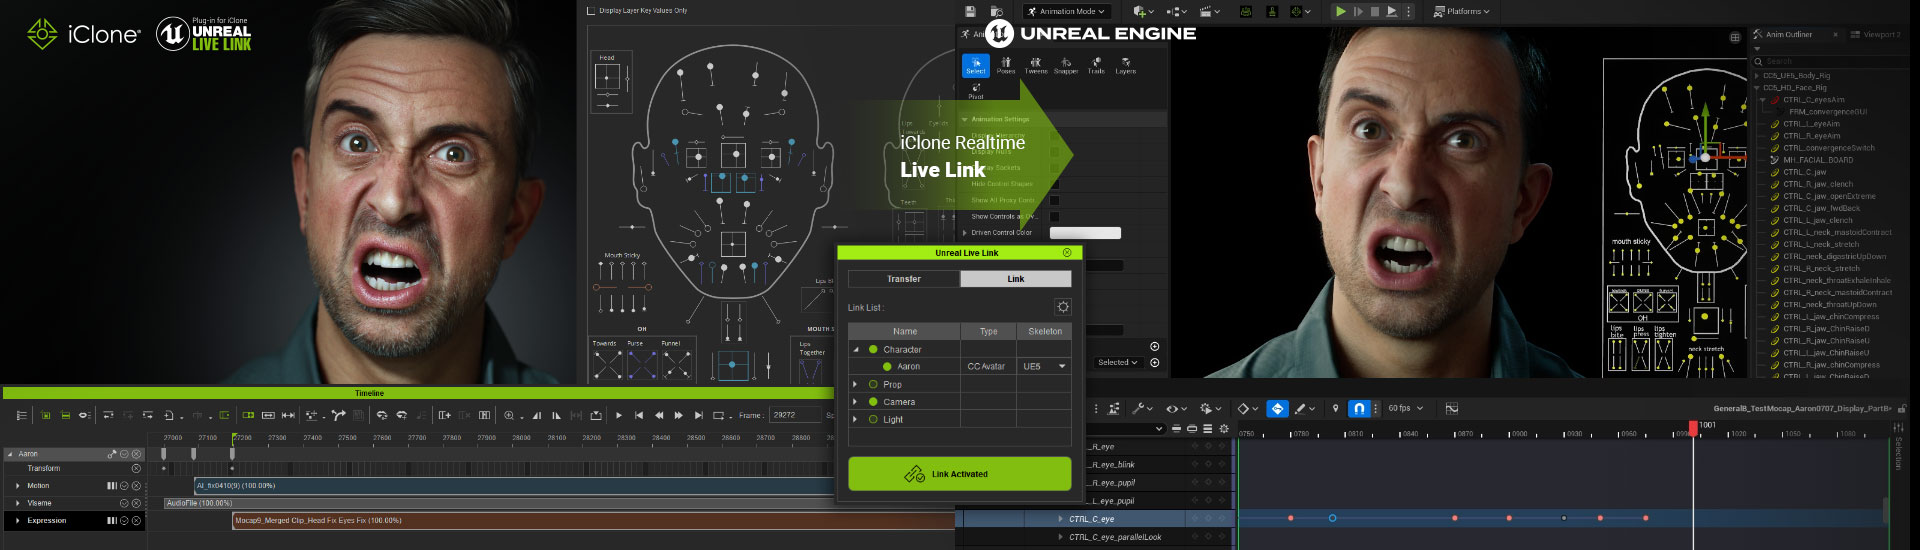Click the Link Activated button

point(959,474)
